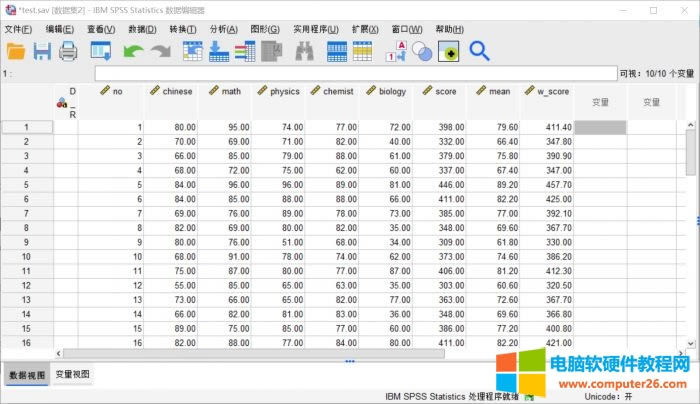Select the math cell with value 95.00

(225, 128)
